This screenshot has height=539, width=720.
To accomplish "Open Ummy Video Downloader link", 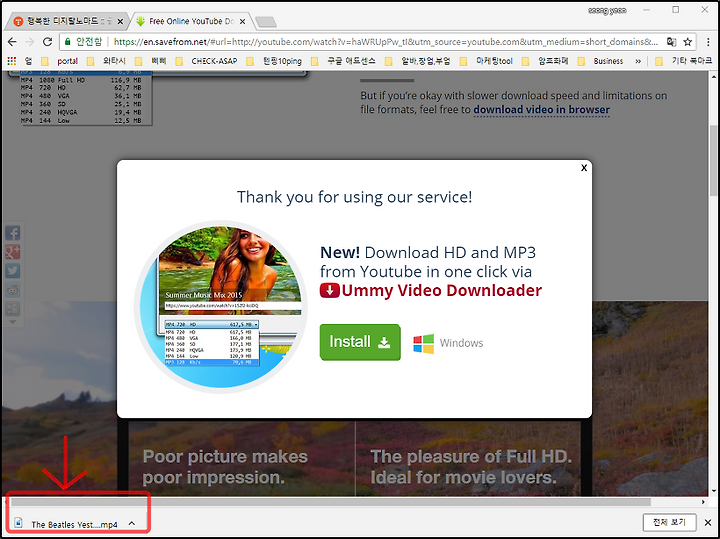I will (441, 291).
